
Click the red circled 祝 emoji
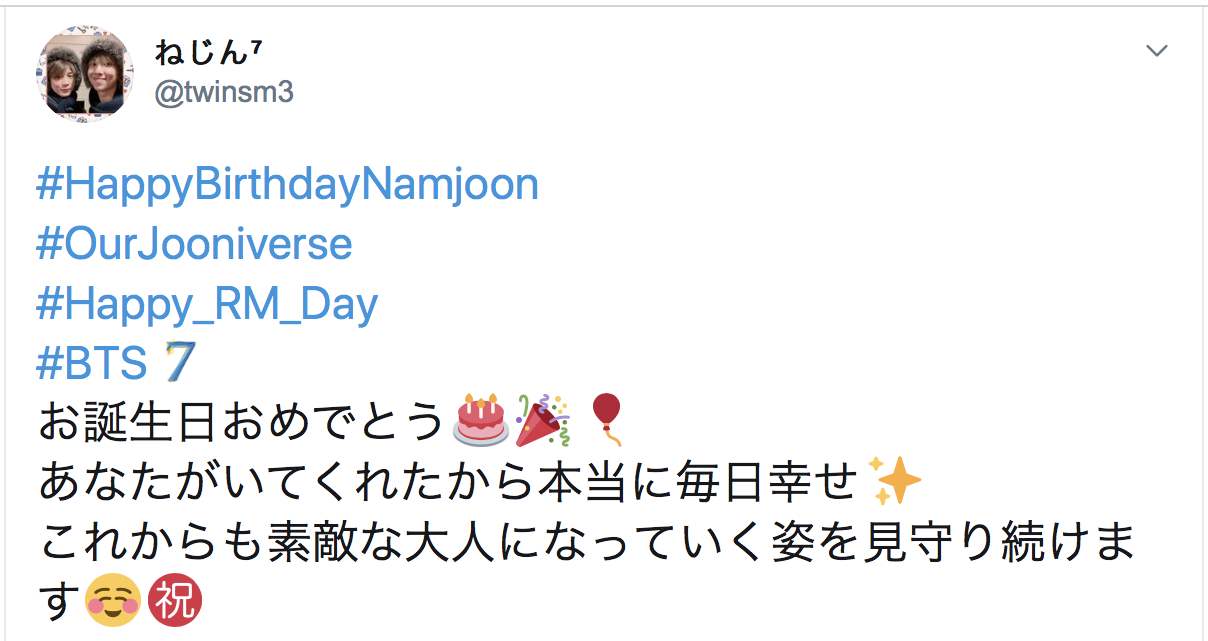[175, 602]
